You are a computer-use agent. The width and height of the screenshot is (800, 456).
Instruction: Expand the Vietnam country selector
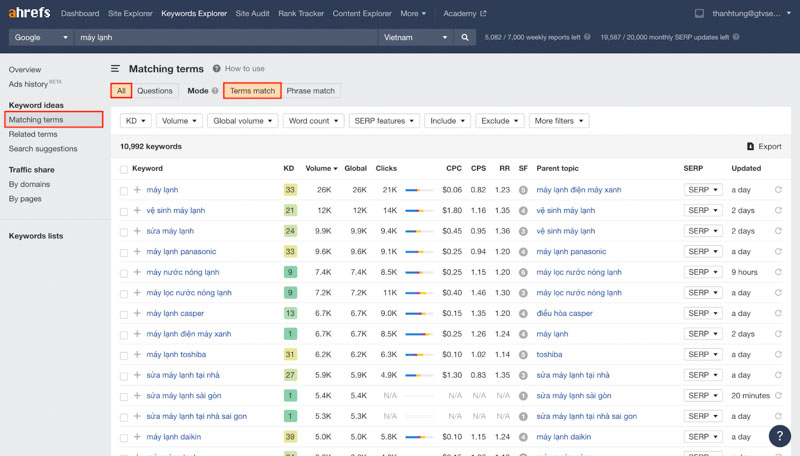tap(416, 37)
